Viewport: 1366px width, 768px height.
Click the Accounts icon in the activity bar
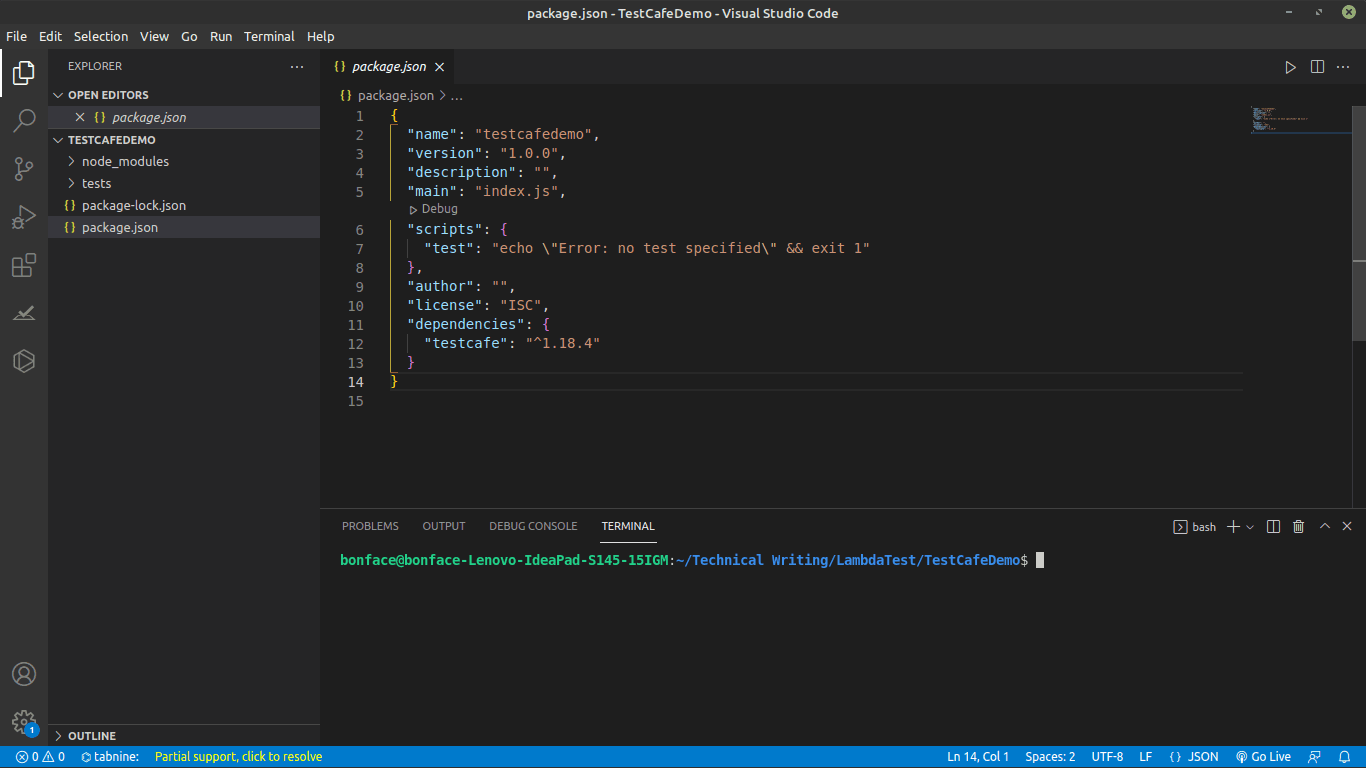point(24,674)
